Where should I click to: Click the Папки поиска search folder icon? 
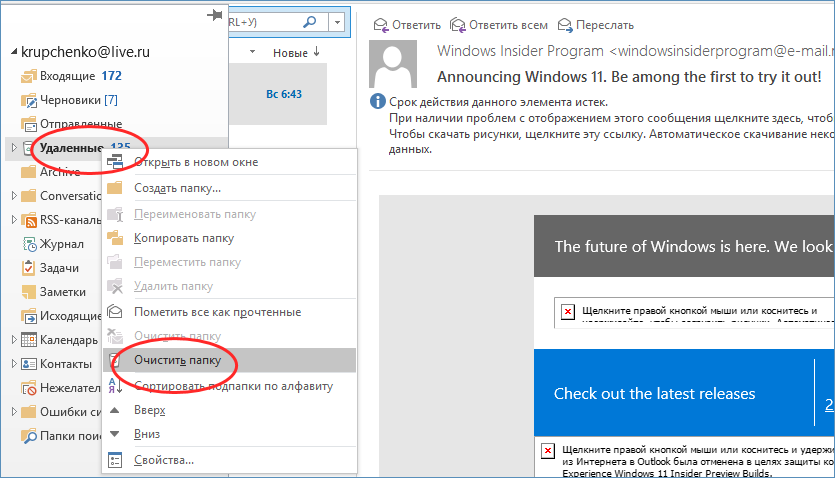29,436
